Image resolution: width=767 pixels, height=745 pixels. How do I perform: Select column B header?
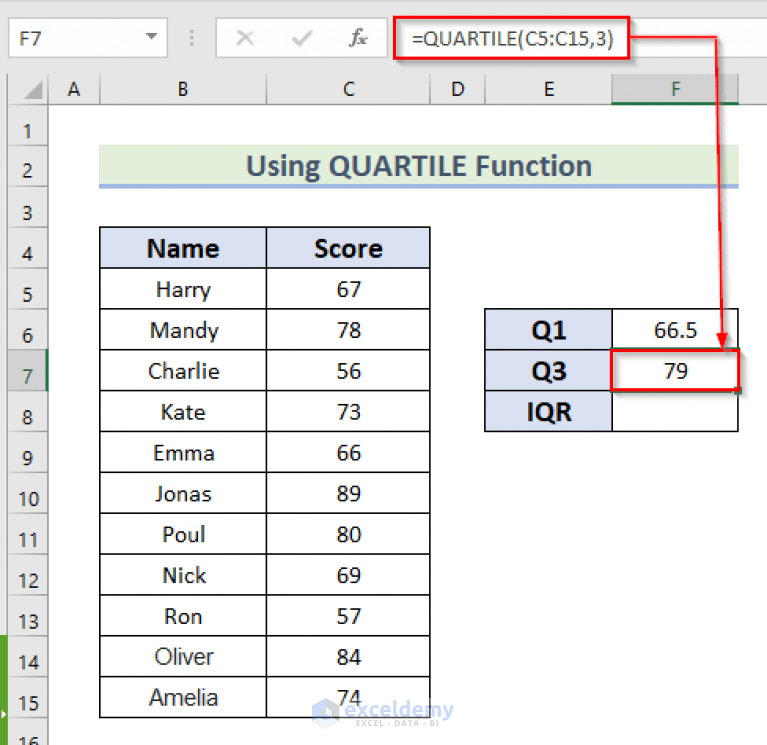[183, 89]
